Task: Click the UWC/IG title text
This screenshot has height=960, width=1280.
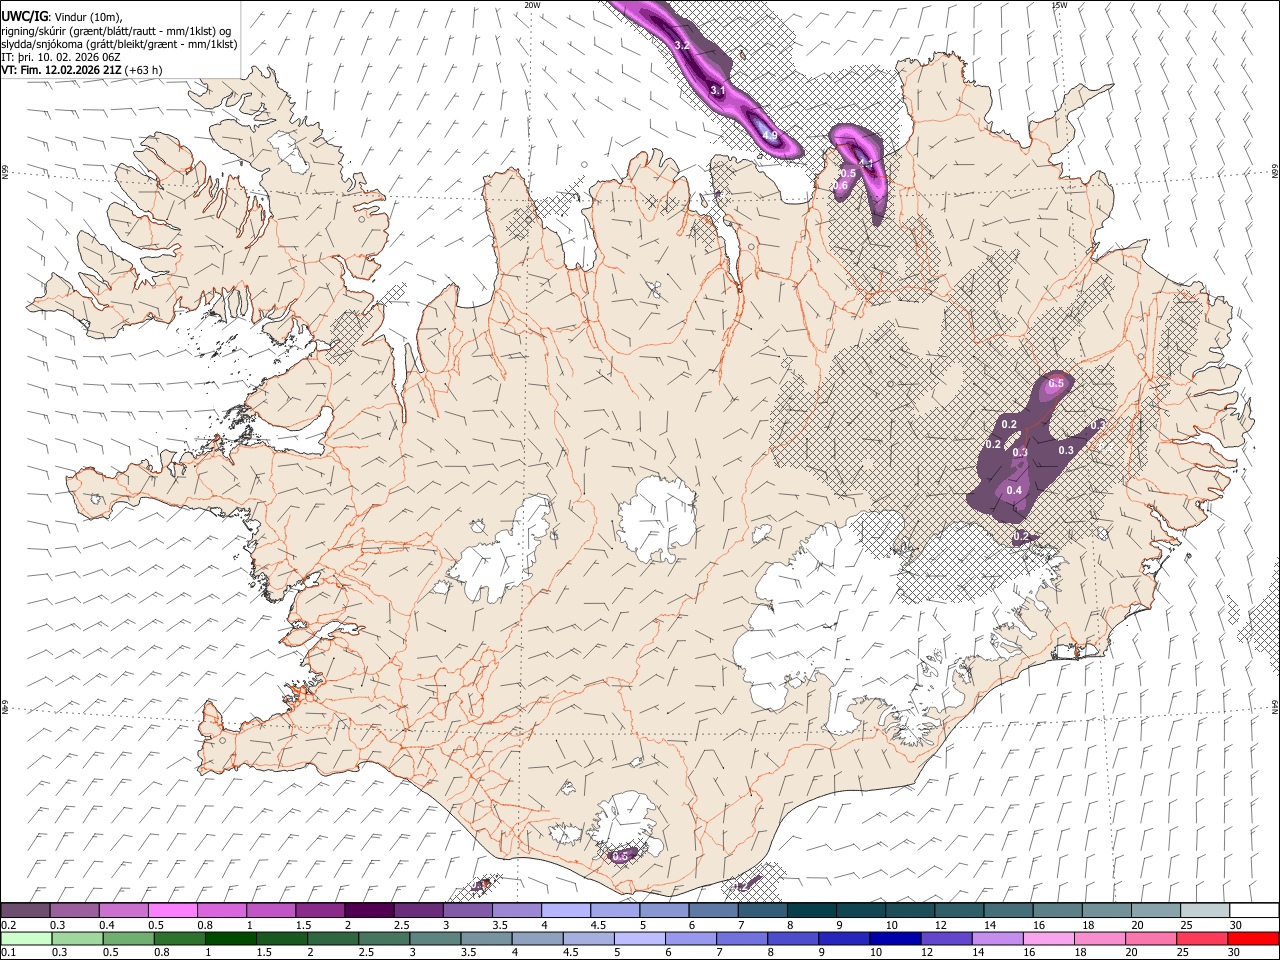Action: [x=24, y=17]
